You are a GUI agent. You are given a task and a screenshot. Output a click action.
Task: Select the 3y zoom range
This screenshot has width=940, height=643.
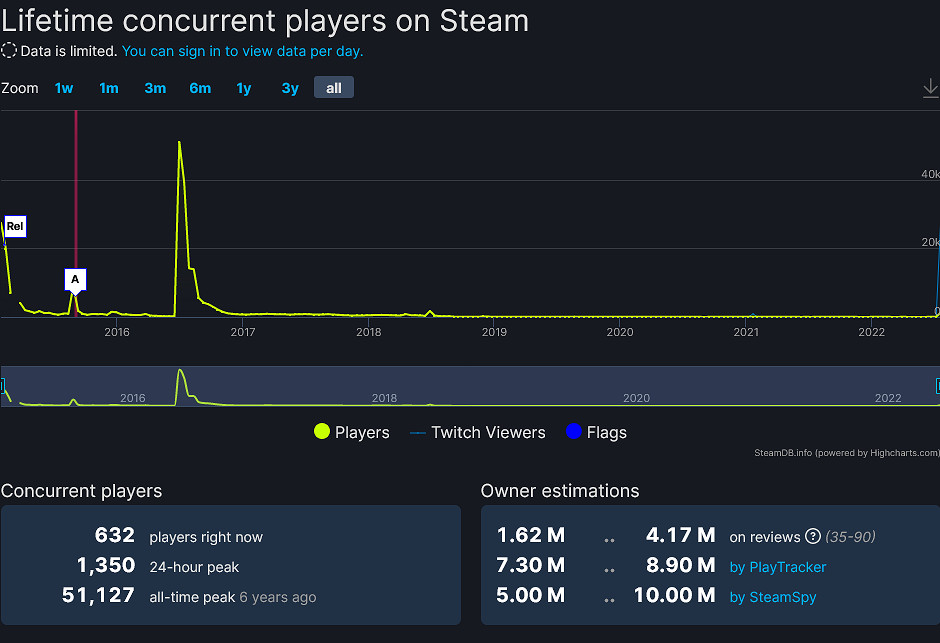pos(290,88)
